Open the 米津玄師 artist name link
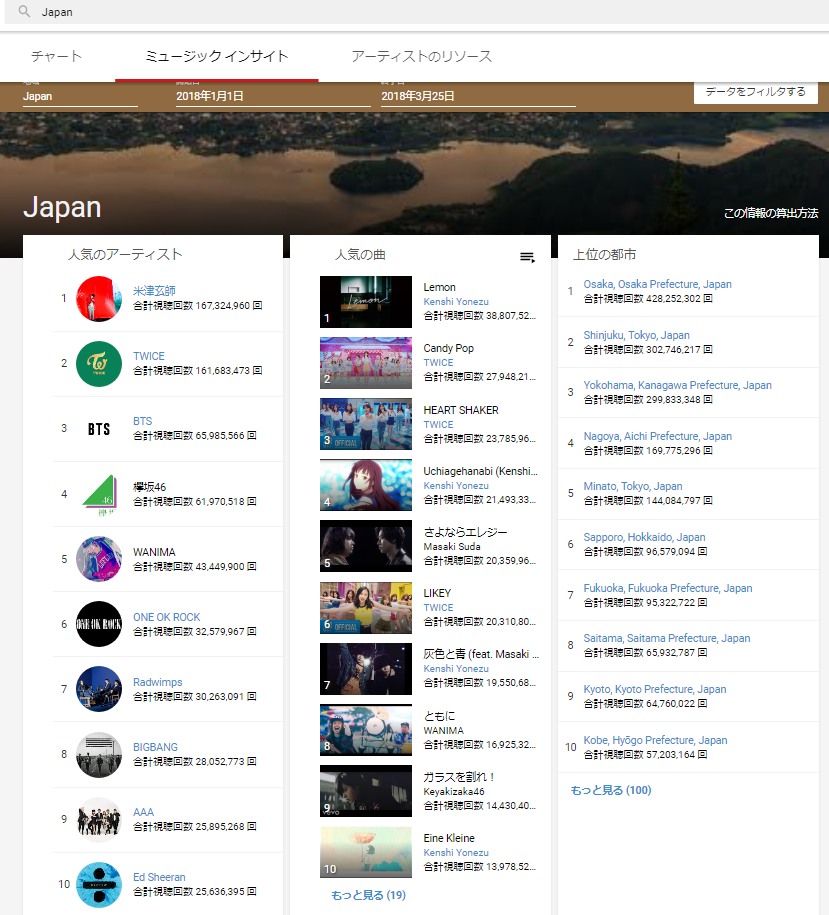 (x=154, y=291)
